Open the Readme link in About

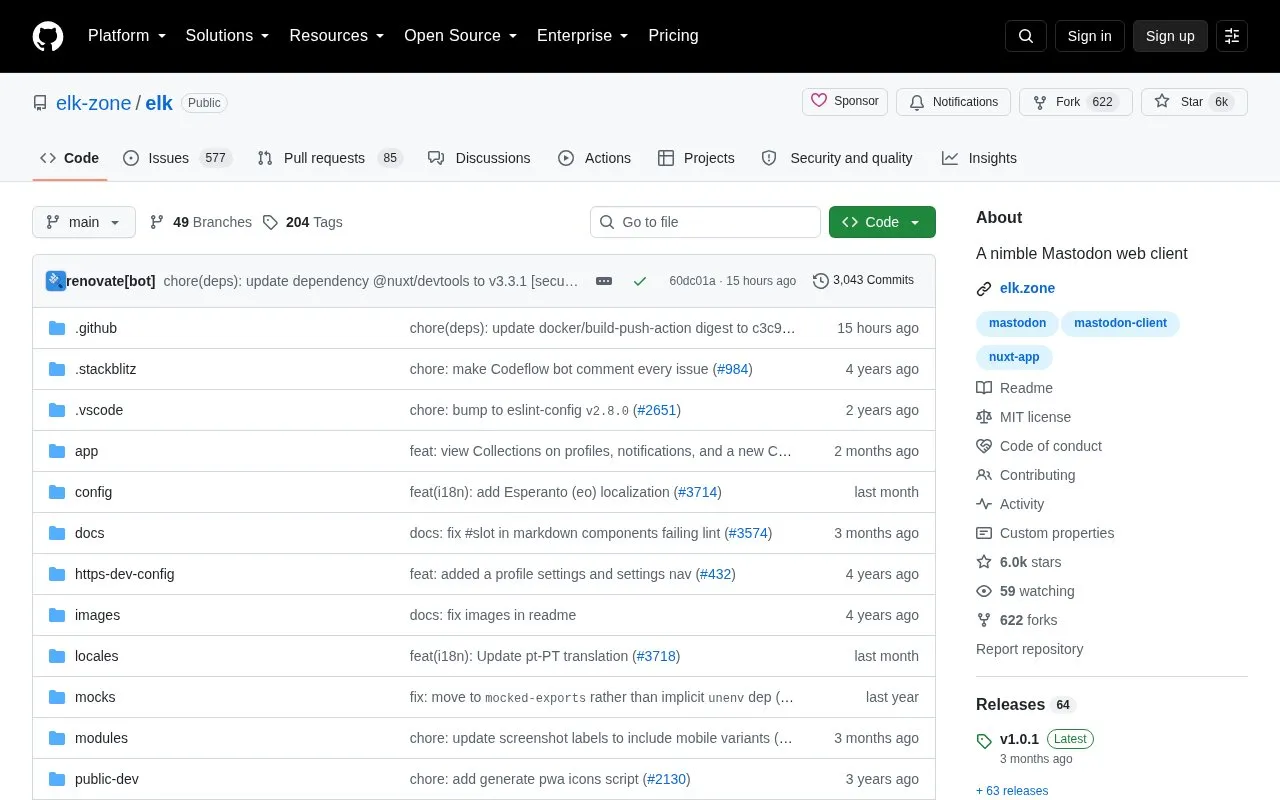click(x=1015, y=388)
